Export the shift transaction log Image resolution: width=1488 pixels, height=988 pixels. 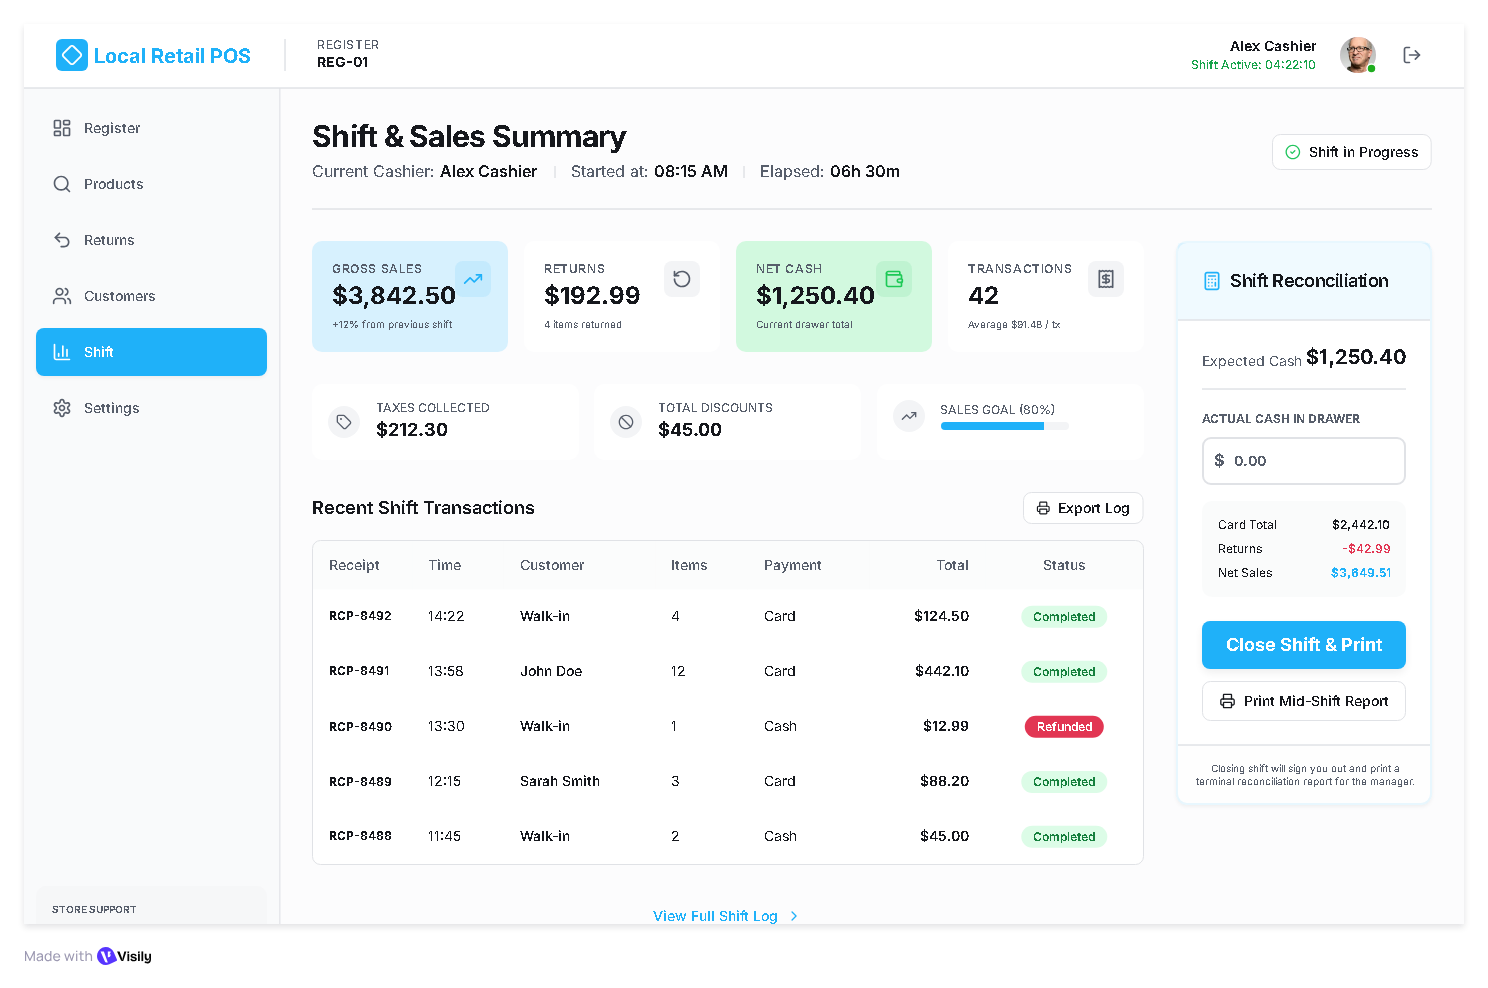(1082, 508)
